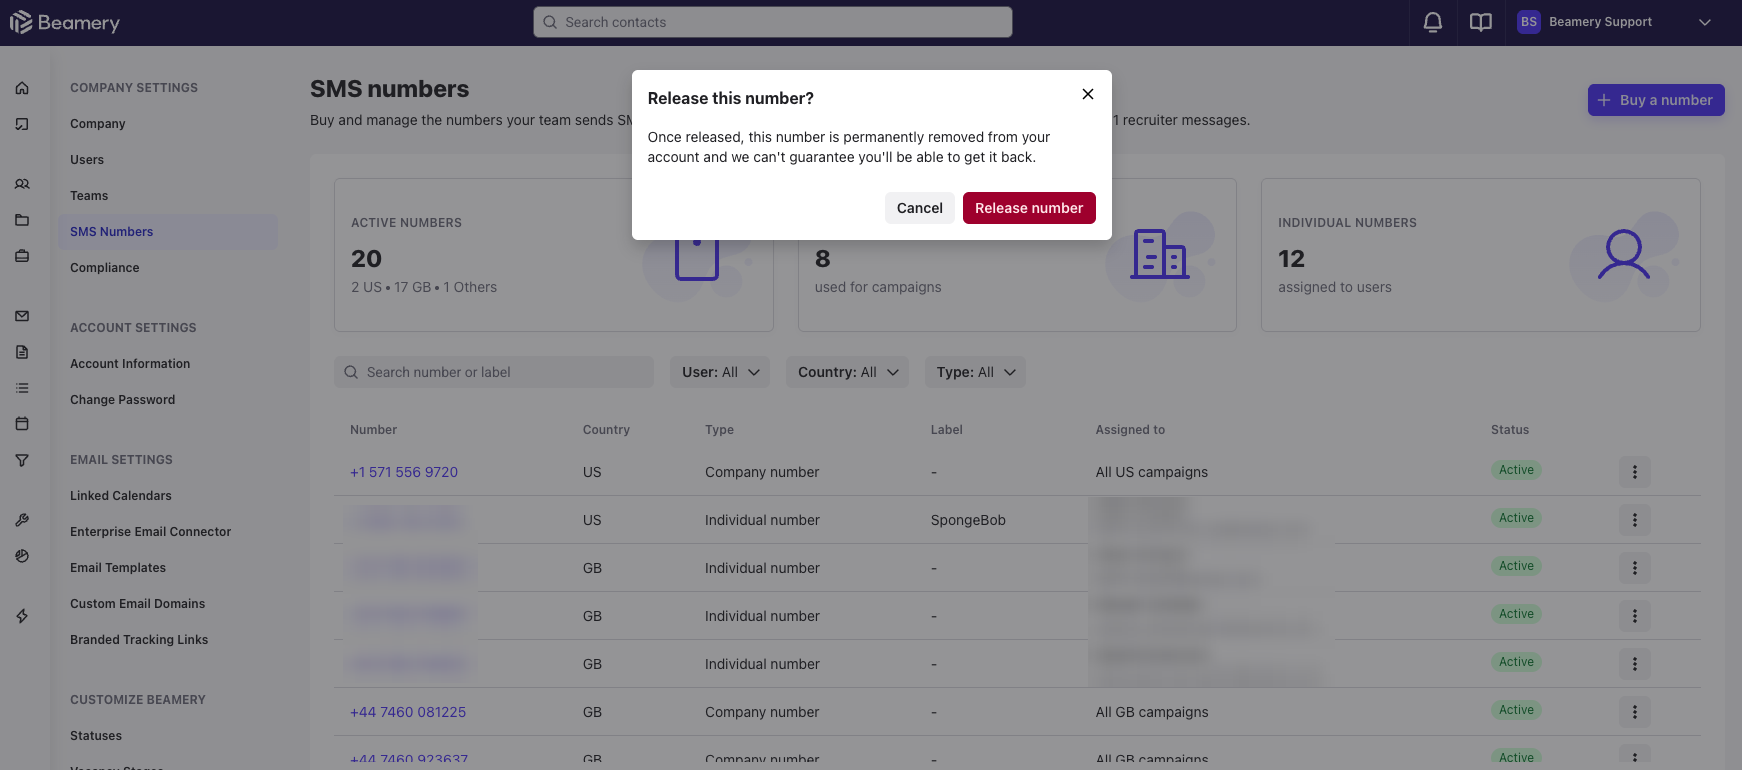1742x770 pixels.
Task: Open the document sidebar icon
Action: 22,352
